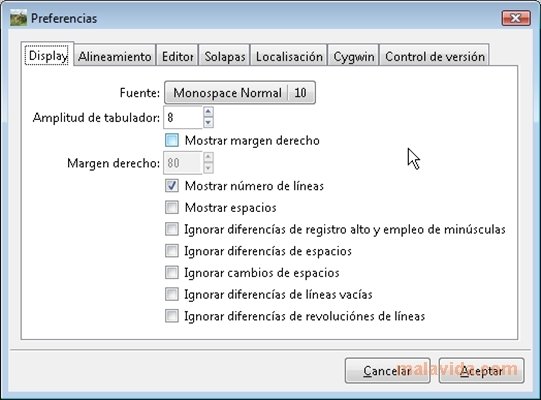Check Ignorar diferencias de líneas vacías
The width and height of the screenshot is (541, 400).
point(172,294)
